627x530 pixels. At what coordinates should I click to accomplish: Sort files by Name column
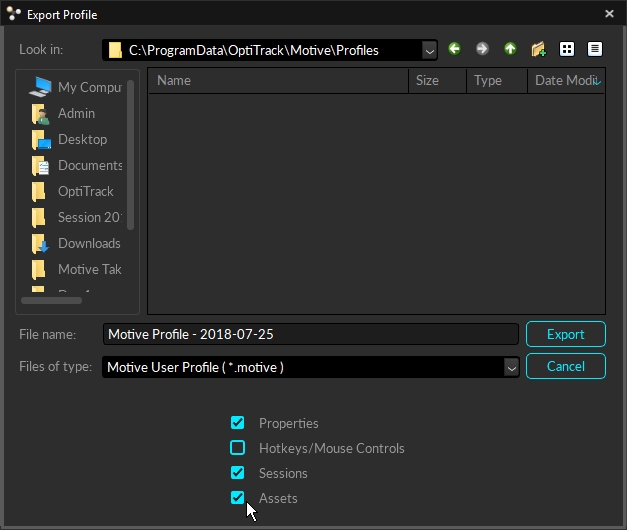click(x=278, y=81)
